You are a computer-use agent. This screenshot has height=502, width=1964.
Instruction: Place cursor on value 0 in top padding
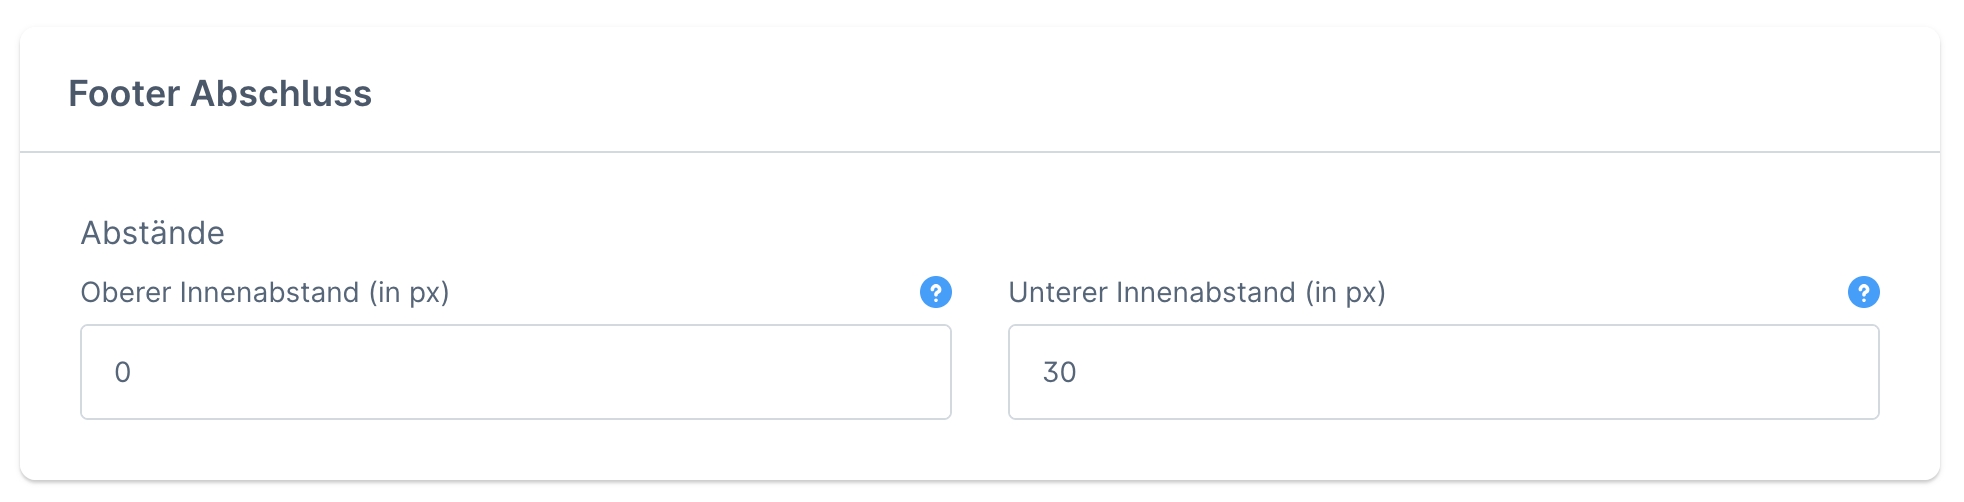(122, 373)
